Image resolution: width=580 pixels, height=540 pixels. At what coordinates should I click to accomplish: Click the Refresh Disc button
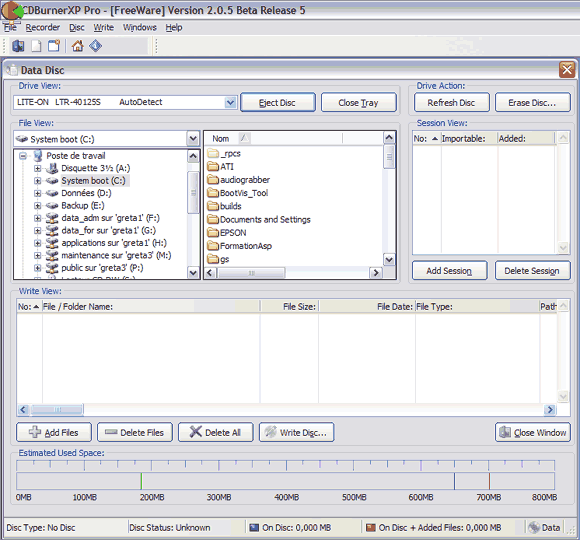pos(452,102)
